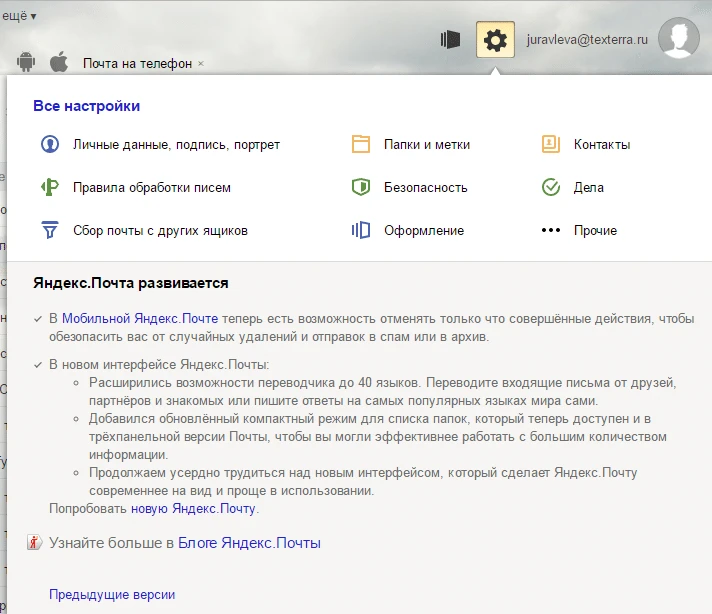The image size is (712, 614).
Task: Click the user avatar portrait
Action: [679, 38]
